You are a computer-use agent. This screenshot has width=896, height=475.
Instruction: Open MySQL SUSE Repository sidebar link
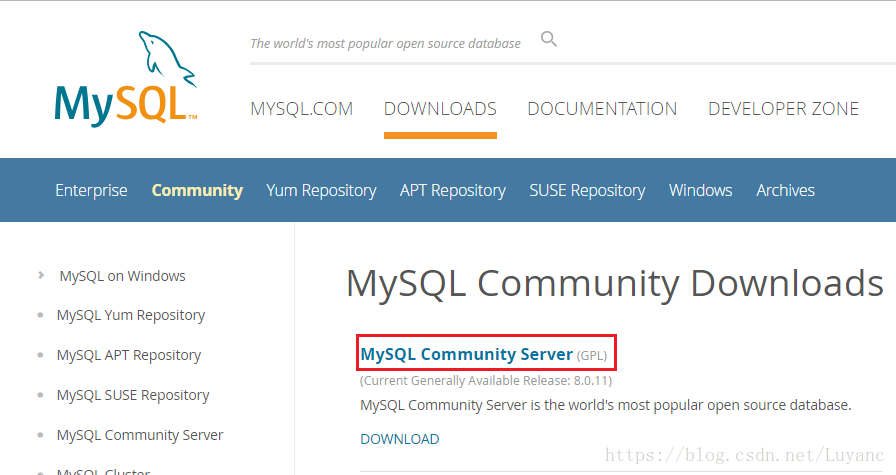click(x=133, y=396)
